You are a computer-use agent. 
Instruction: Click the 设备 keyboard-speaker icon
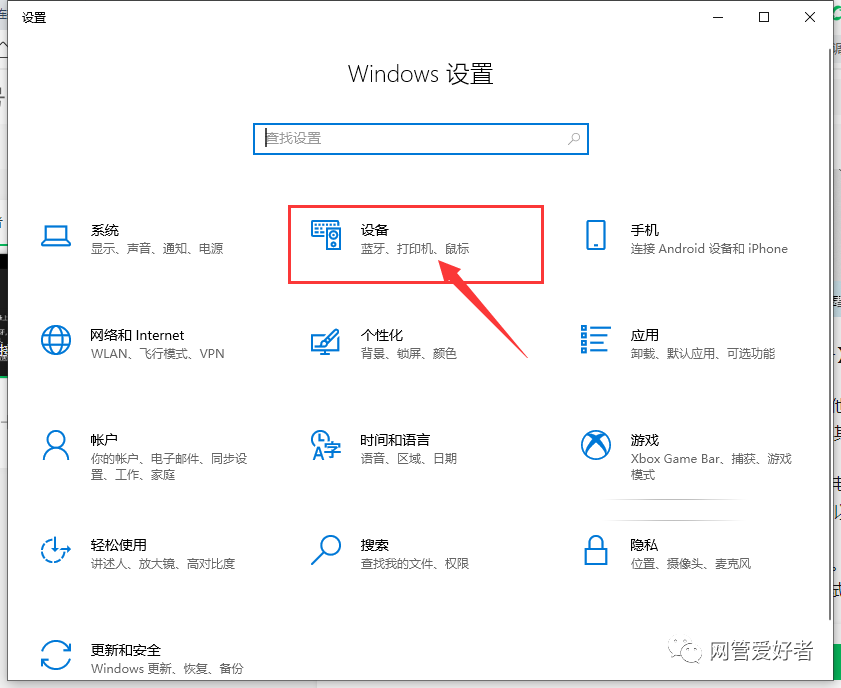coord(326,235)
